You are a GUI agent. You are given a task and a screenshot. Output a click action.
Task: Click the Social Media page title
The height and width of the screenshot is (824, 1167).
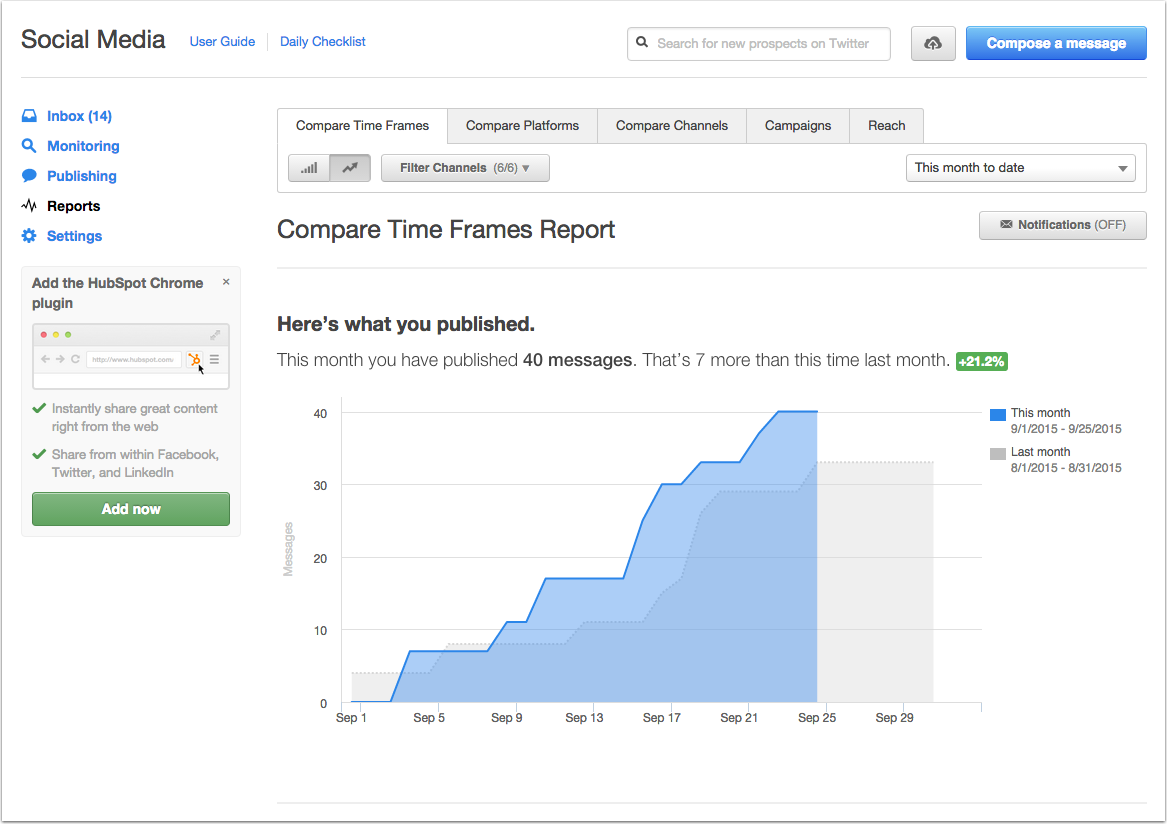[93, 39]
